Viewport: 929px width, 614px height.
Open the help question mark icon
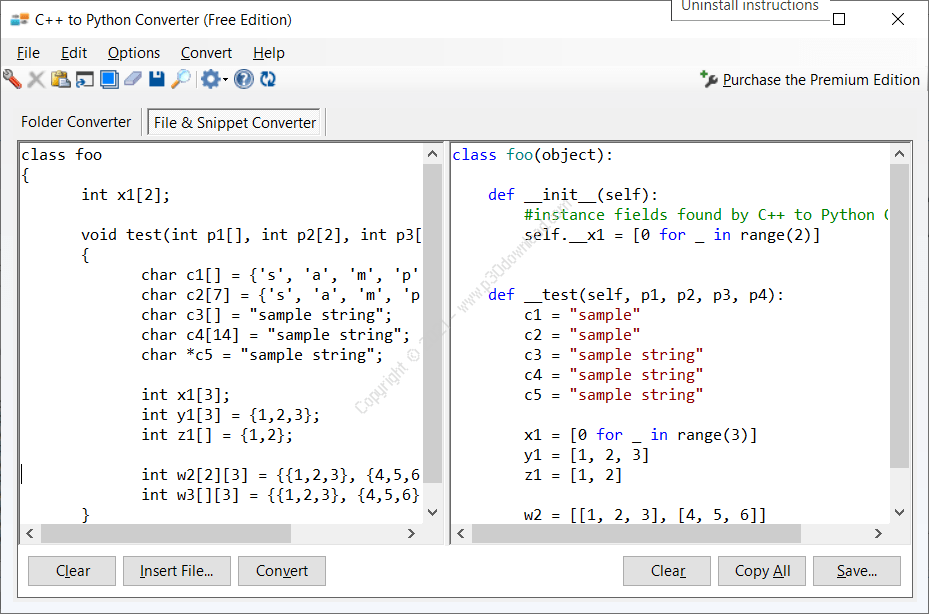pos(243,78)
